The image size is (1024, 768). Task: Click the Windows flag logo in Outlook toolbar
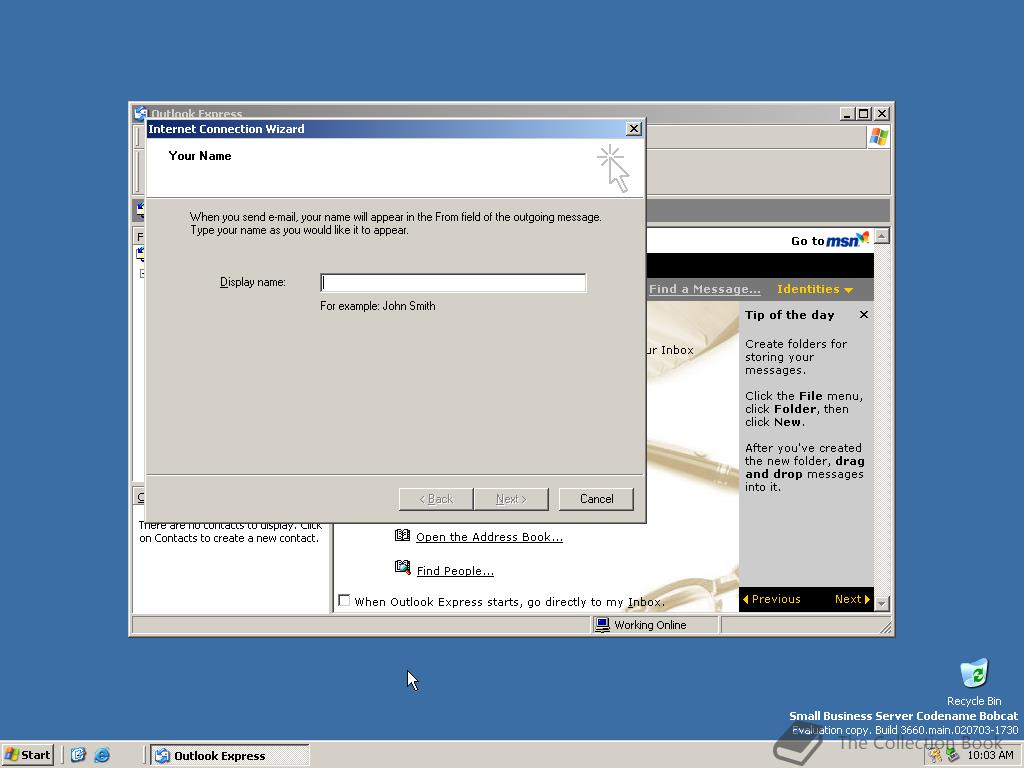point(878,137)
